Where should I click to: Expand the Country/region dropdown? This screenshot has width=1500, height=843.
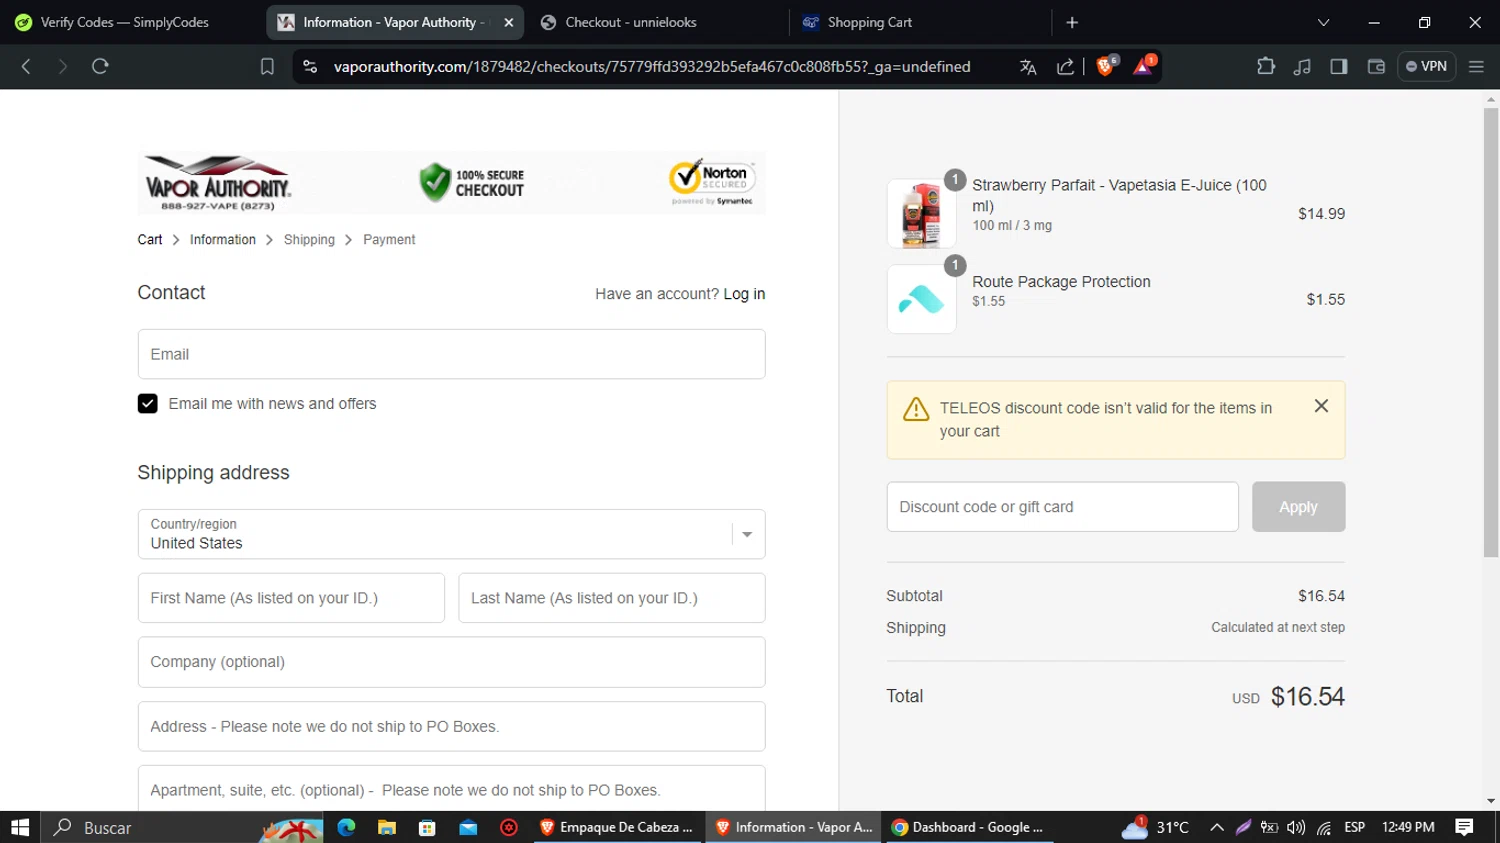tap(452, 534)
